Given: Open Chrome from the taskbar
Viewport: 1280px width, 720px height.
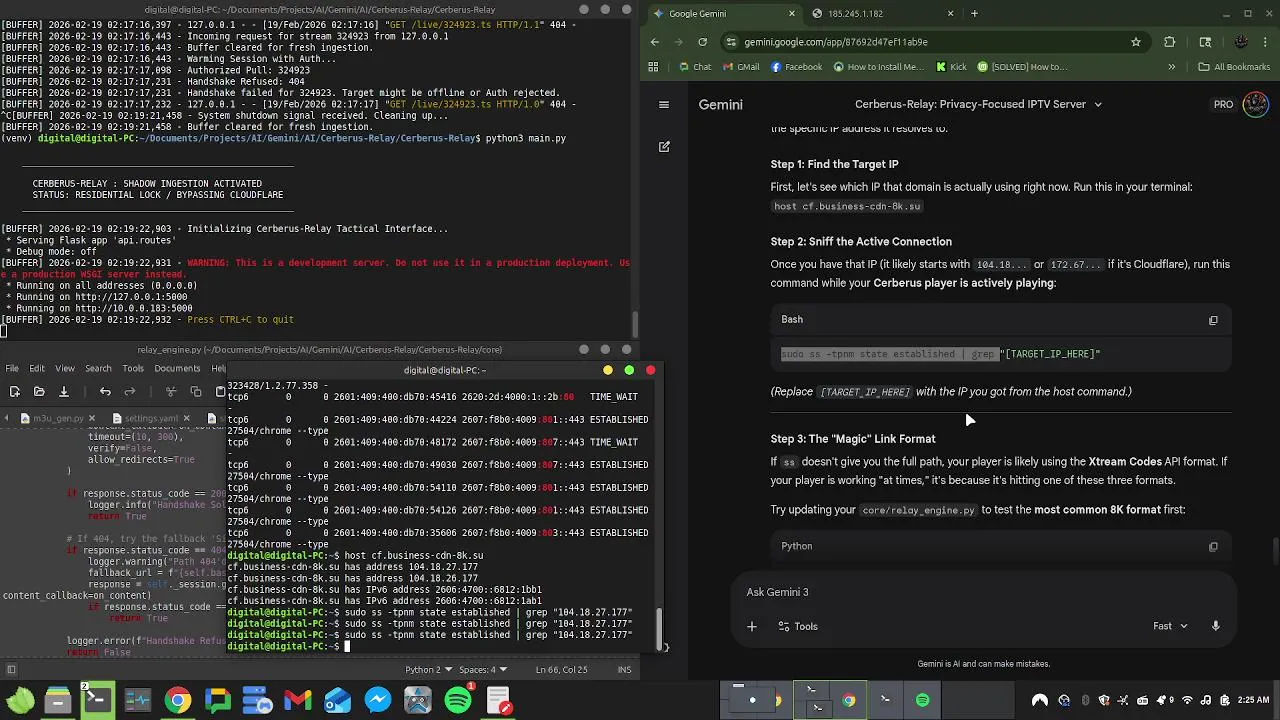Looking at the screenshot, I should click(x=177, y=700).
